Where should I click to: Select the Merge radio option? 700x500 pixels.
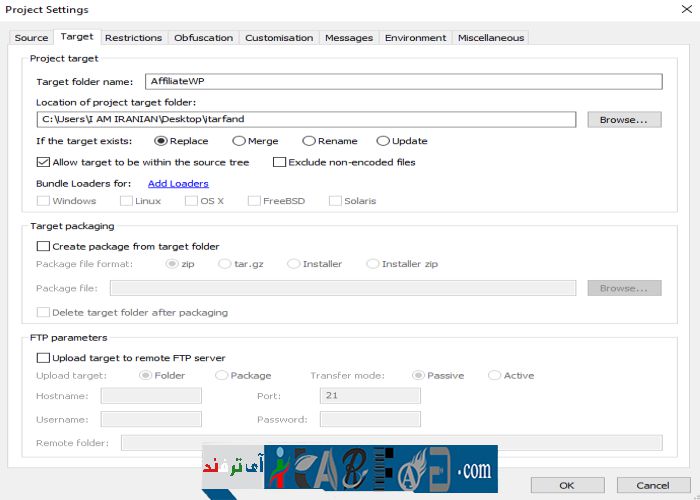(x=239, y=141)
